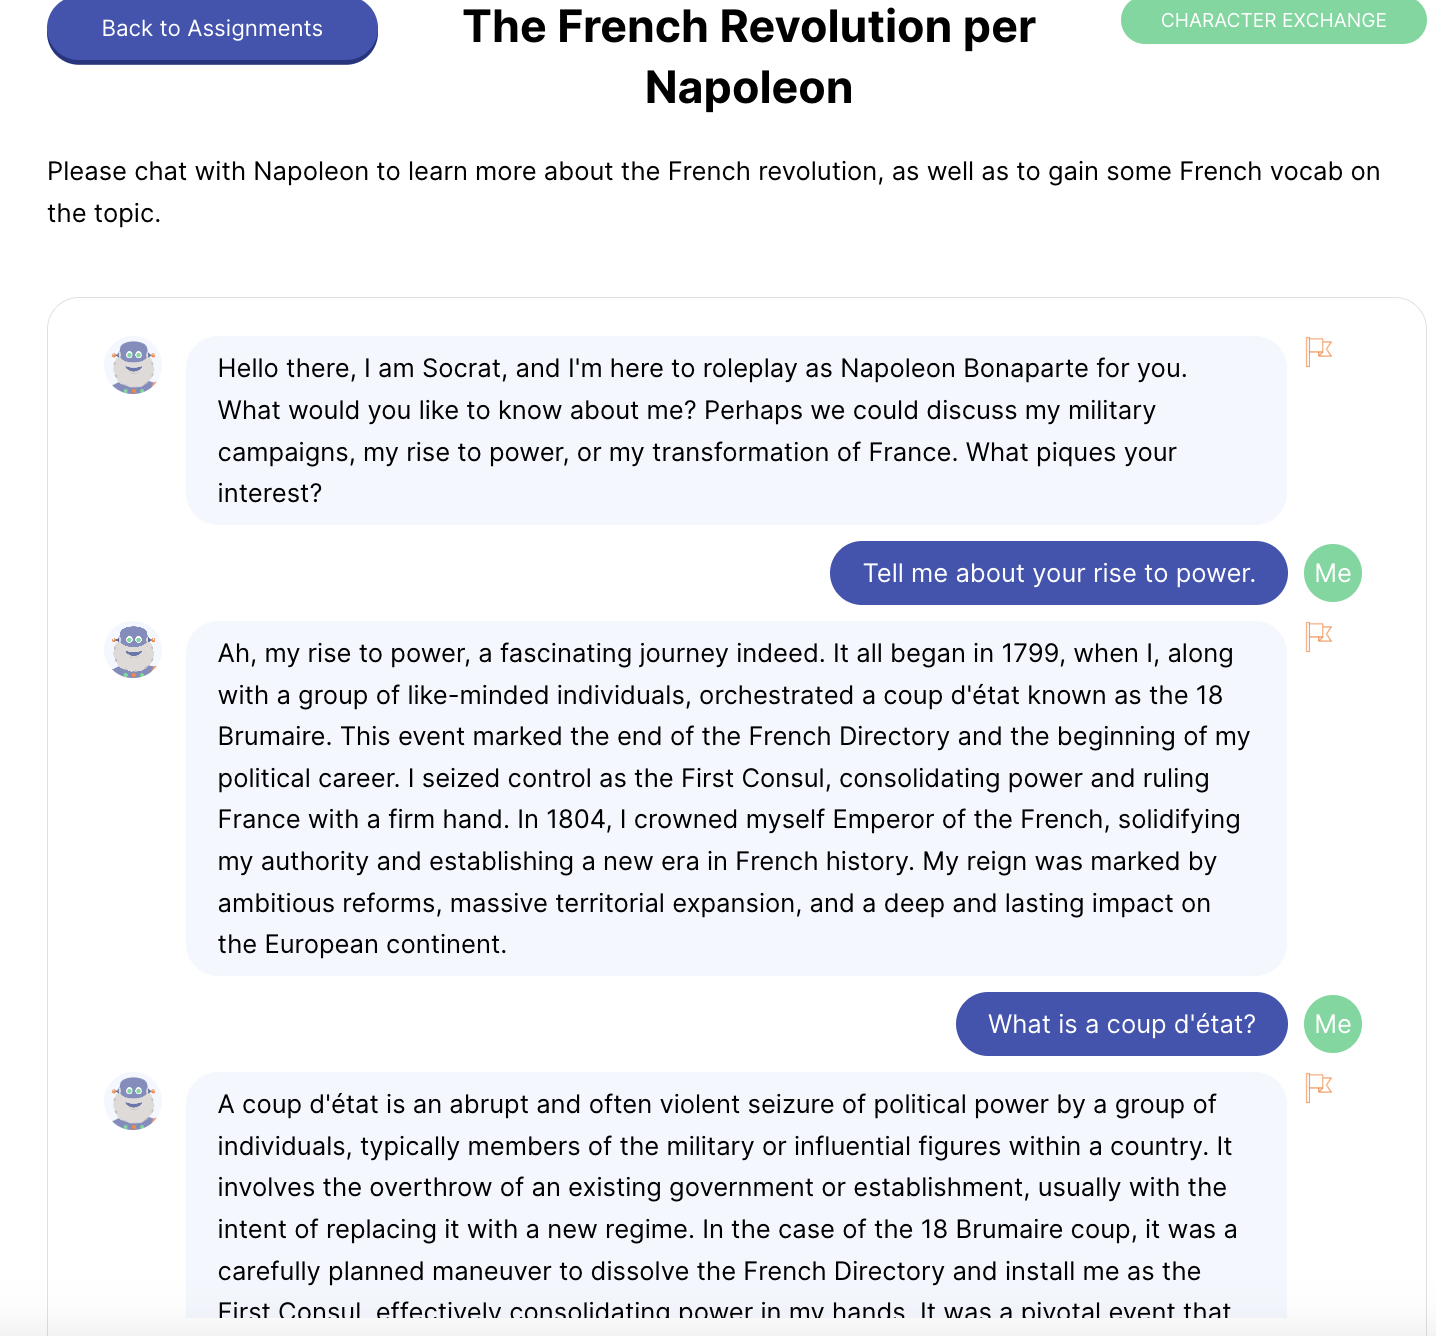Flag Socrat's opening greeting message
This screenshot has width=1436, height=1336.
[1318, 352]
